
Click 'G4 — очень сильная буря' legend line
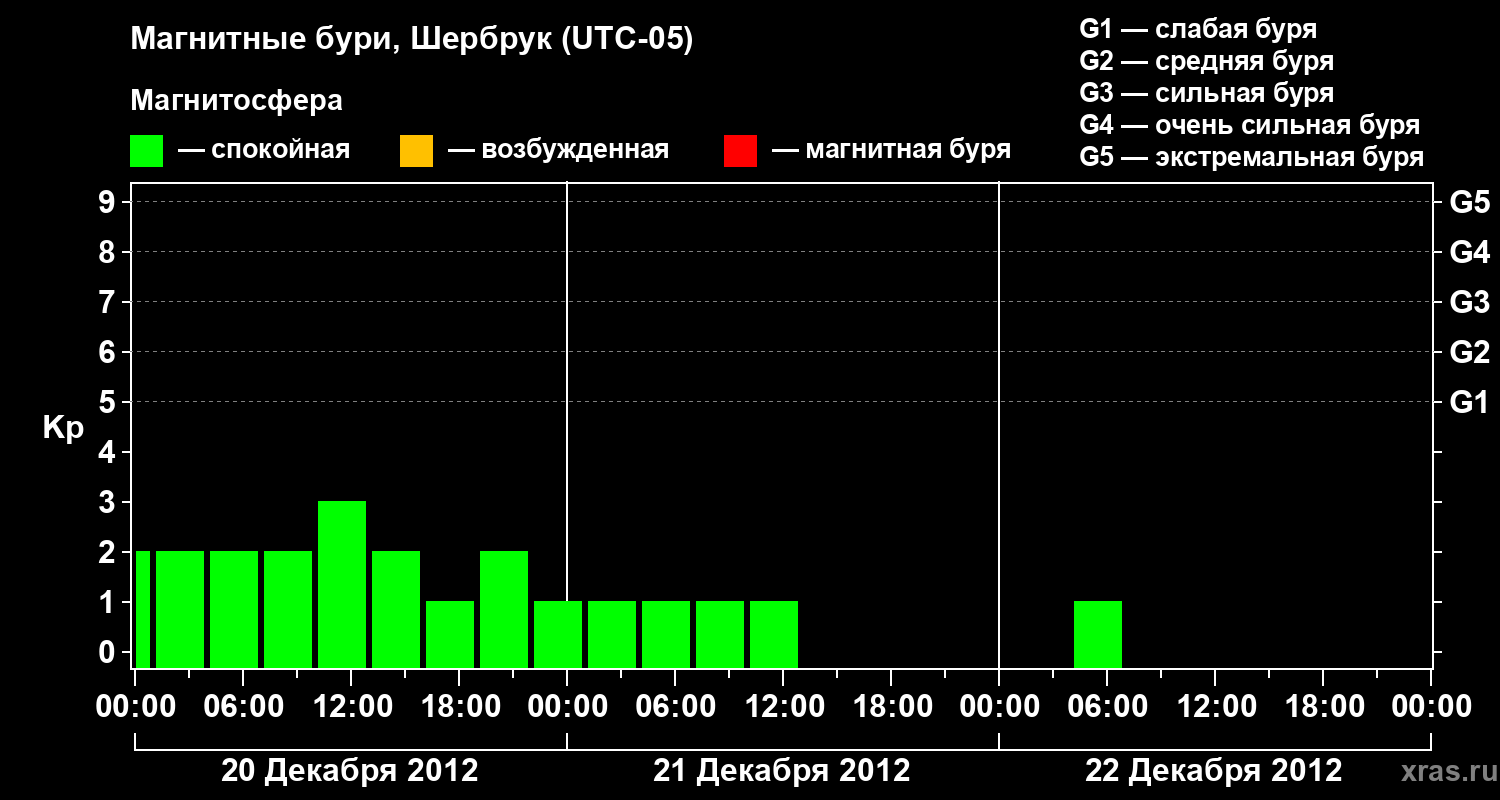pos(1249,125)
